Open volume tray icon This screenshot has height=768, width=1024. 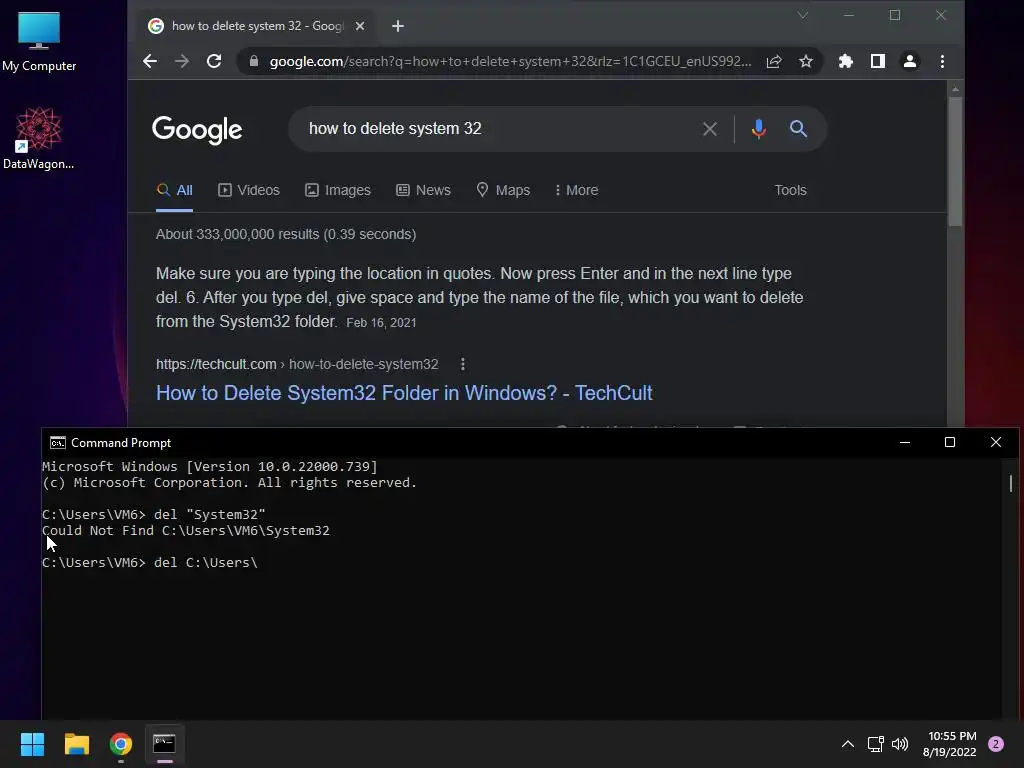(900, 744)
